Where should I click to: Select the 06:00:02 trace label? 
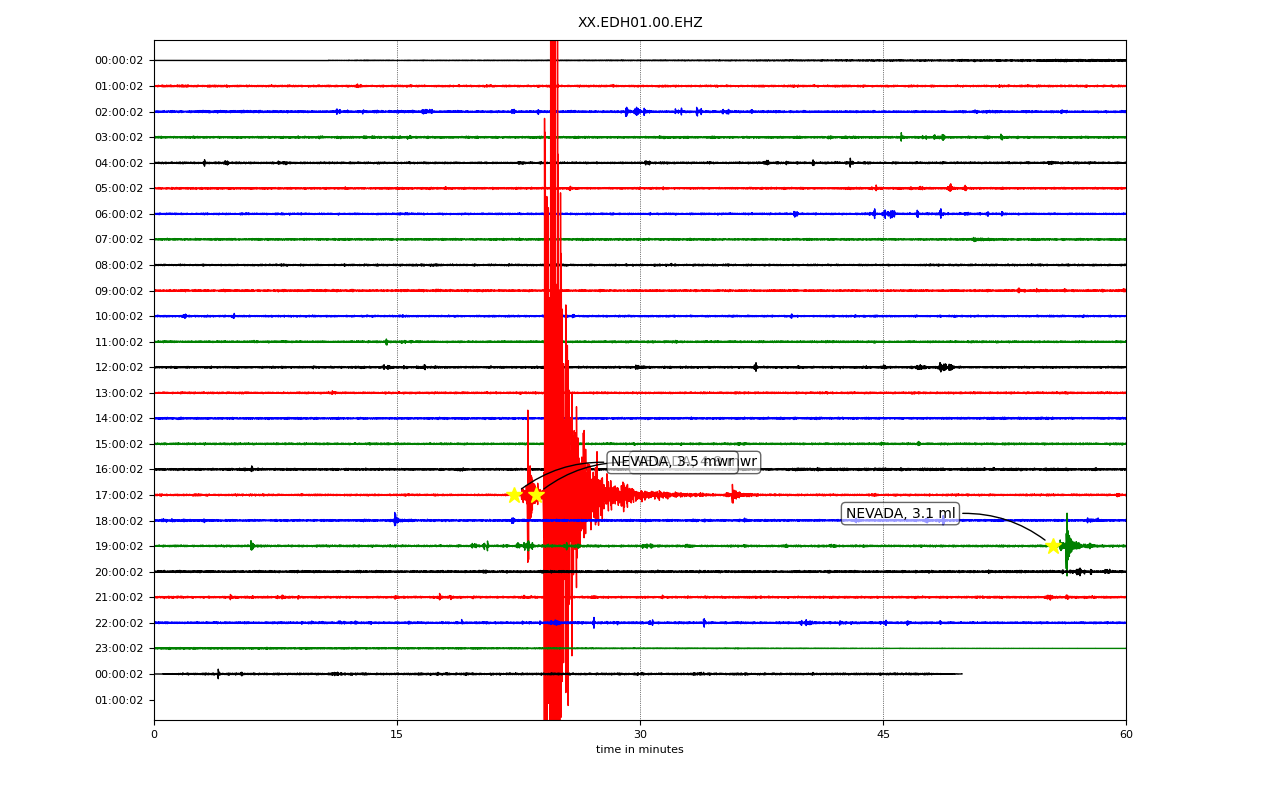(x=119, y=214)
